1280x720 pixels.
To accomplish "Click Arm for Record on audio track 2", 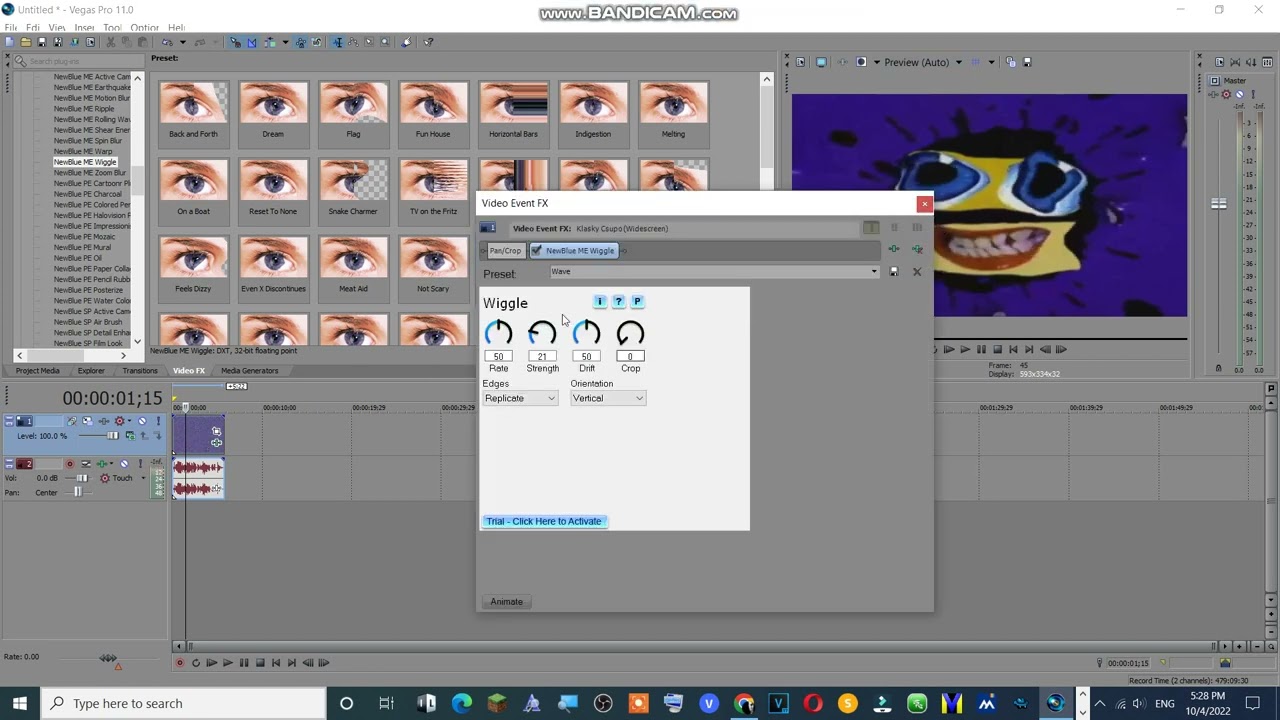I will 70,464.
